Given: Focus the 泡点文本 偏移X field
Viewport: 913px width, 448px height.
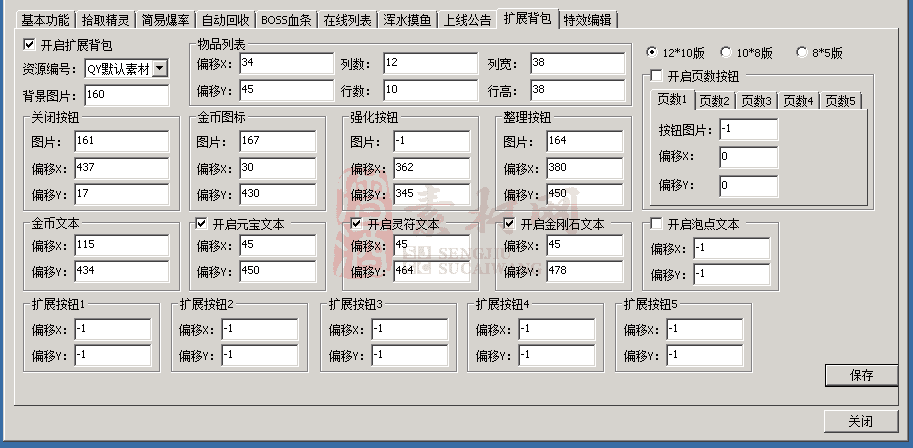Looking at the screenshot, I should coord(732,249).
